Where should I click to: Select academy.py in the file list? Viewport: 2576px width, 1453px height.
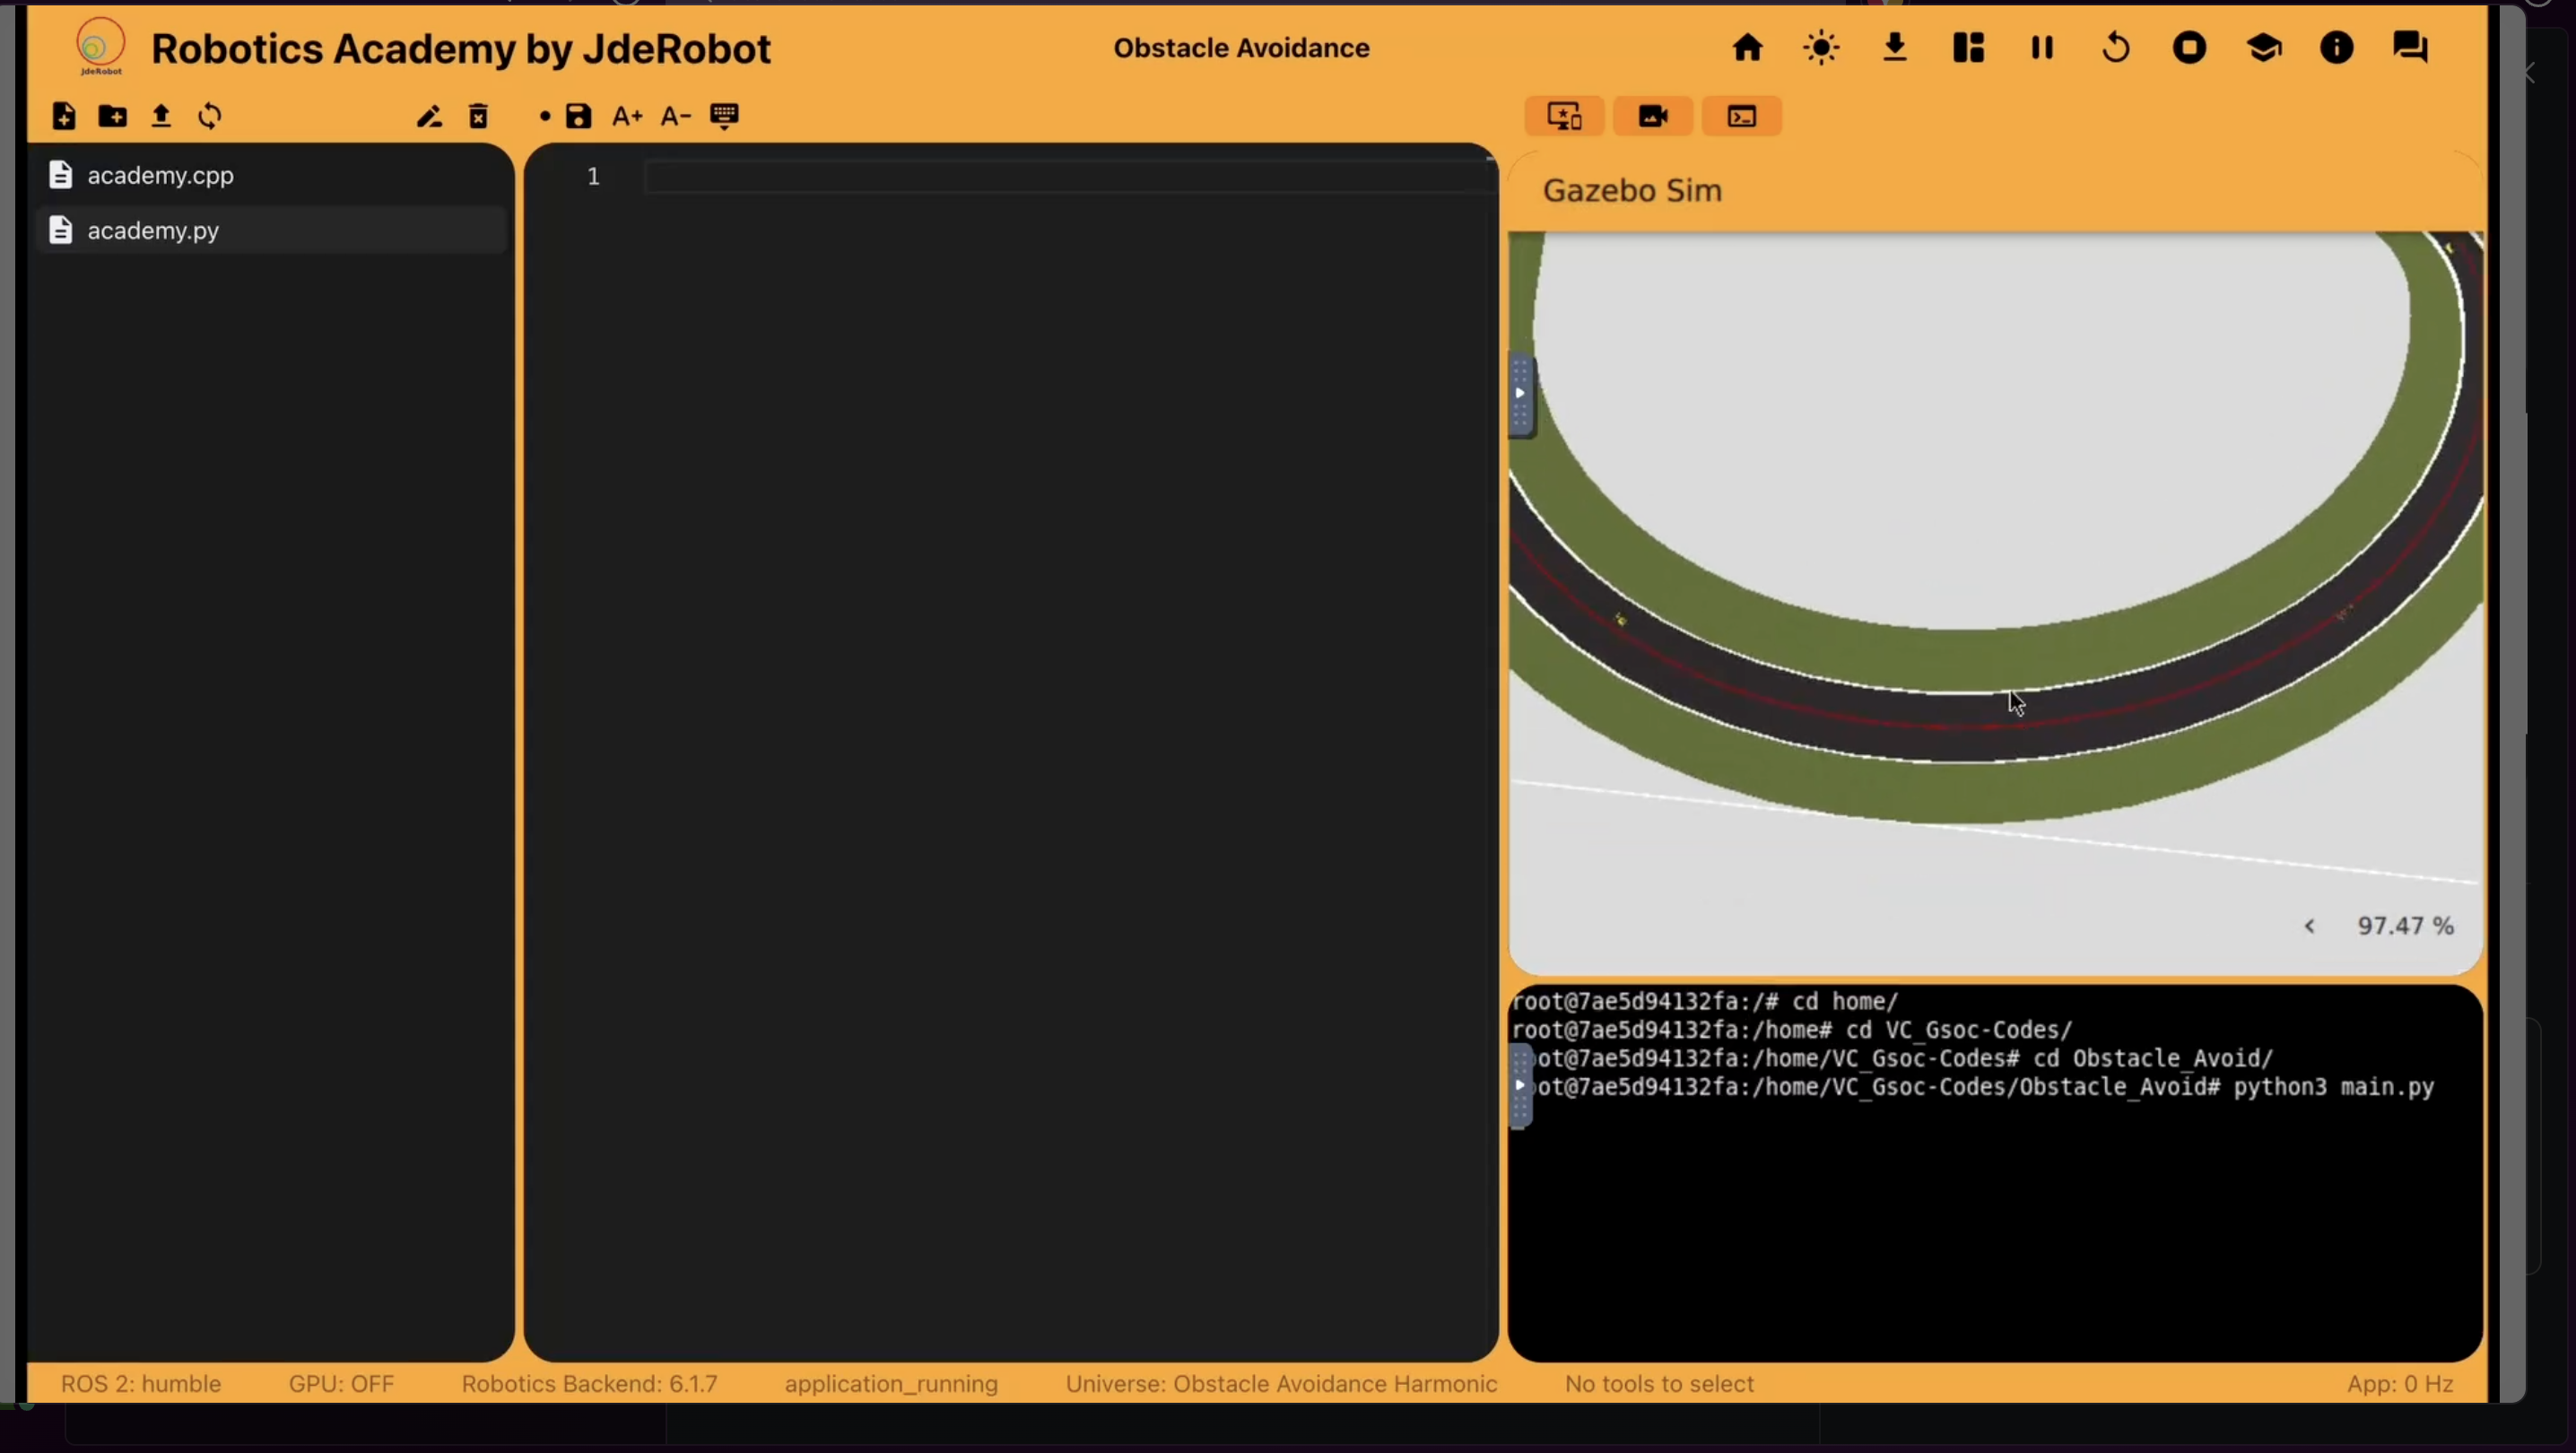[x=272, y=230]
